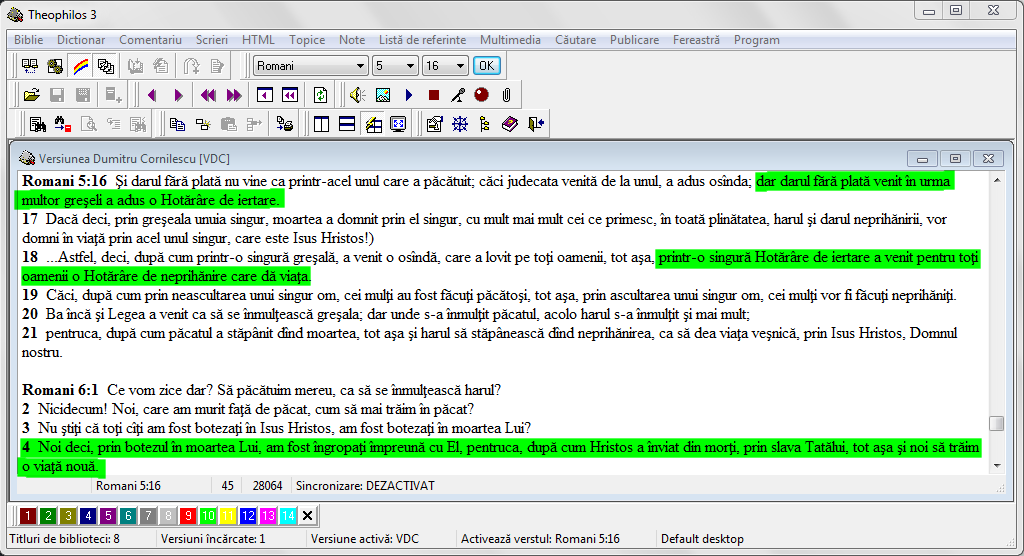
Task: Open the Topice menu
Action: [x=307, y=40]
